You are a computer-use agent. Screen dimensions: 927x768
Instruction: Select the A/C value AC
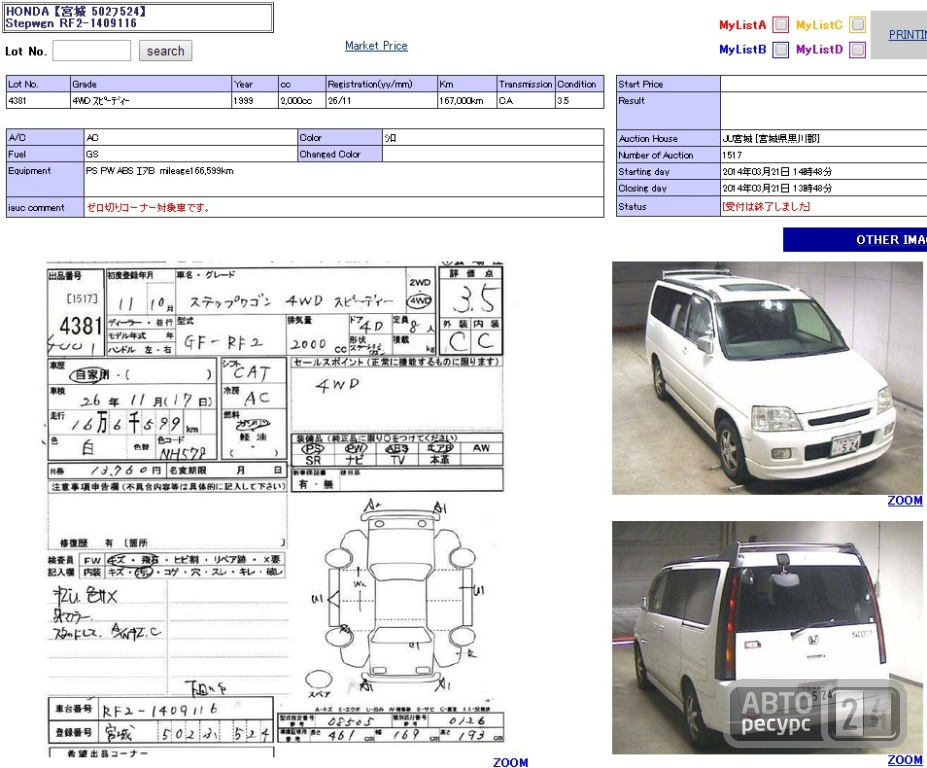[x=92, y=137]
